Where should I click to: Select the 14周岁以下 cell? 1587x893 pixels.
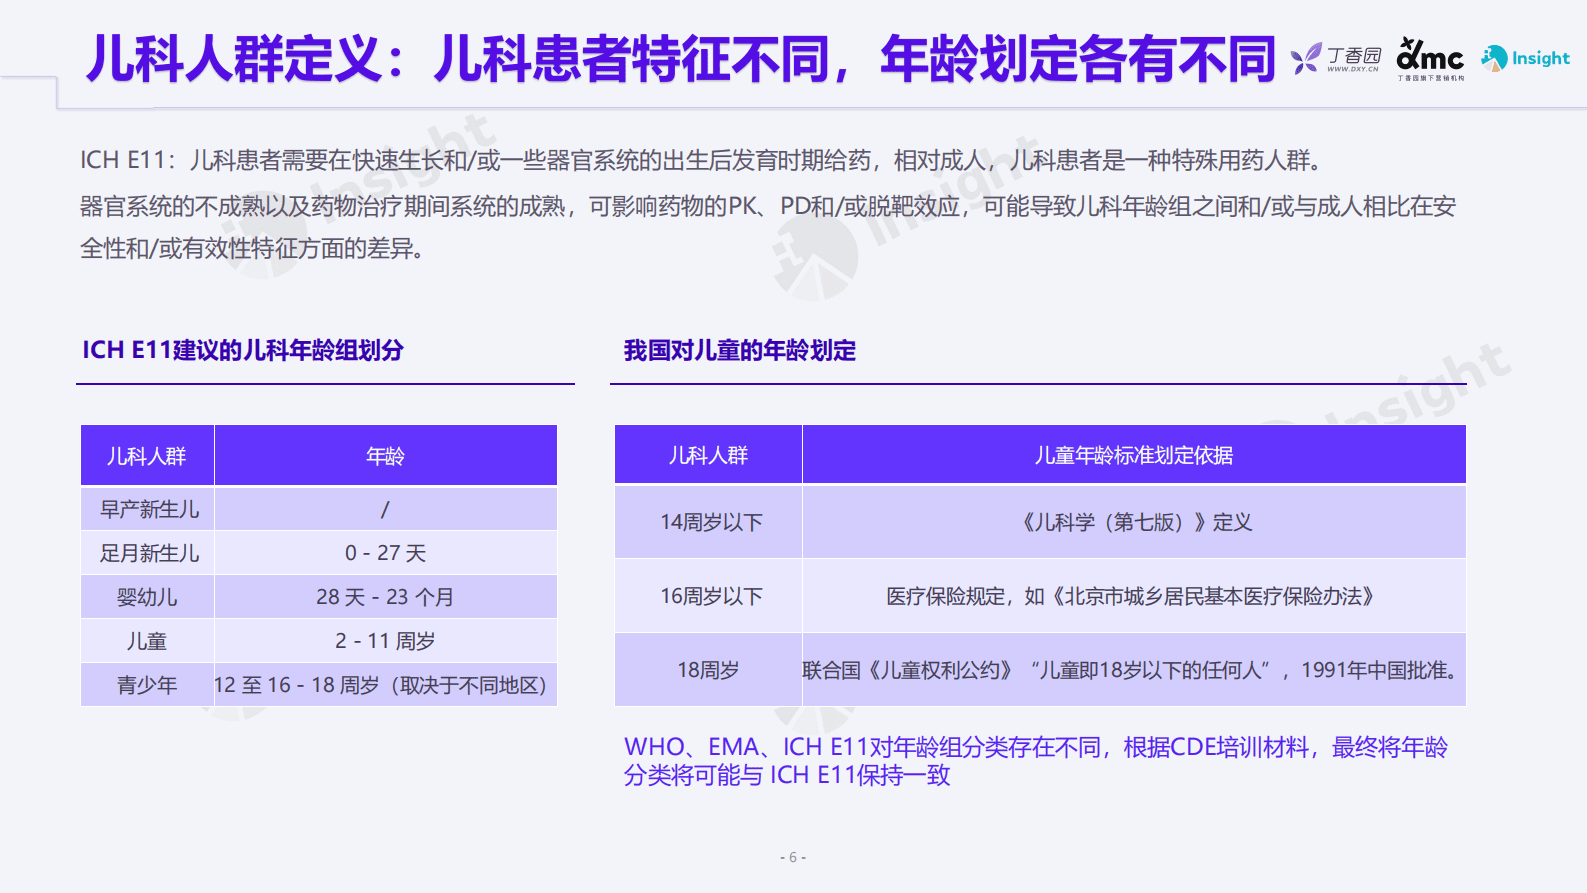(x=708, y=522)
